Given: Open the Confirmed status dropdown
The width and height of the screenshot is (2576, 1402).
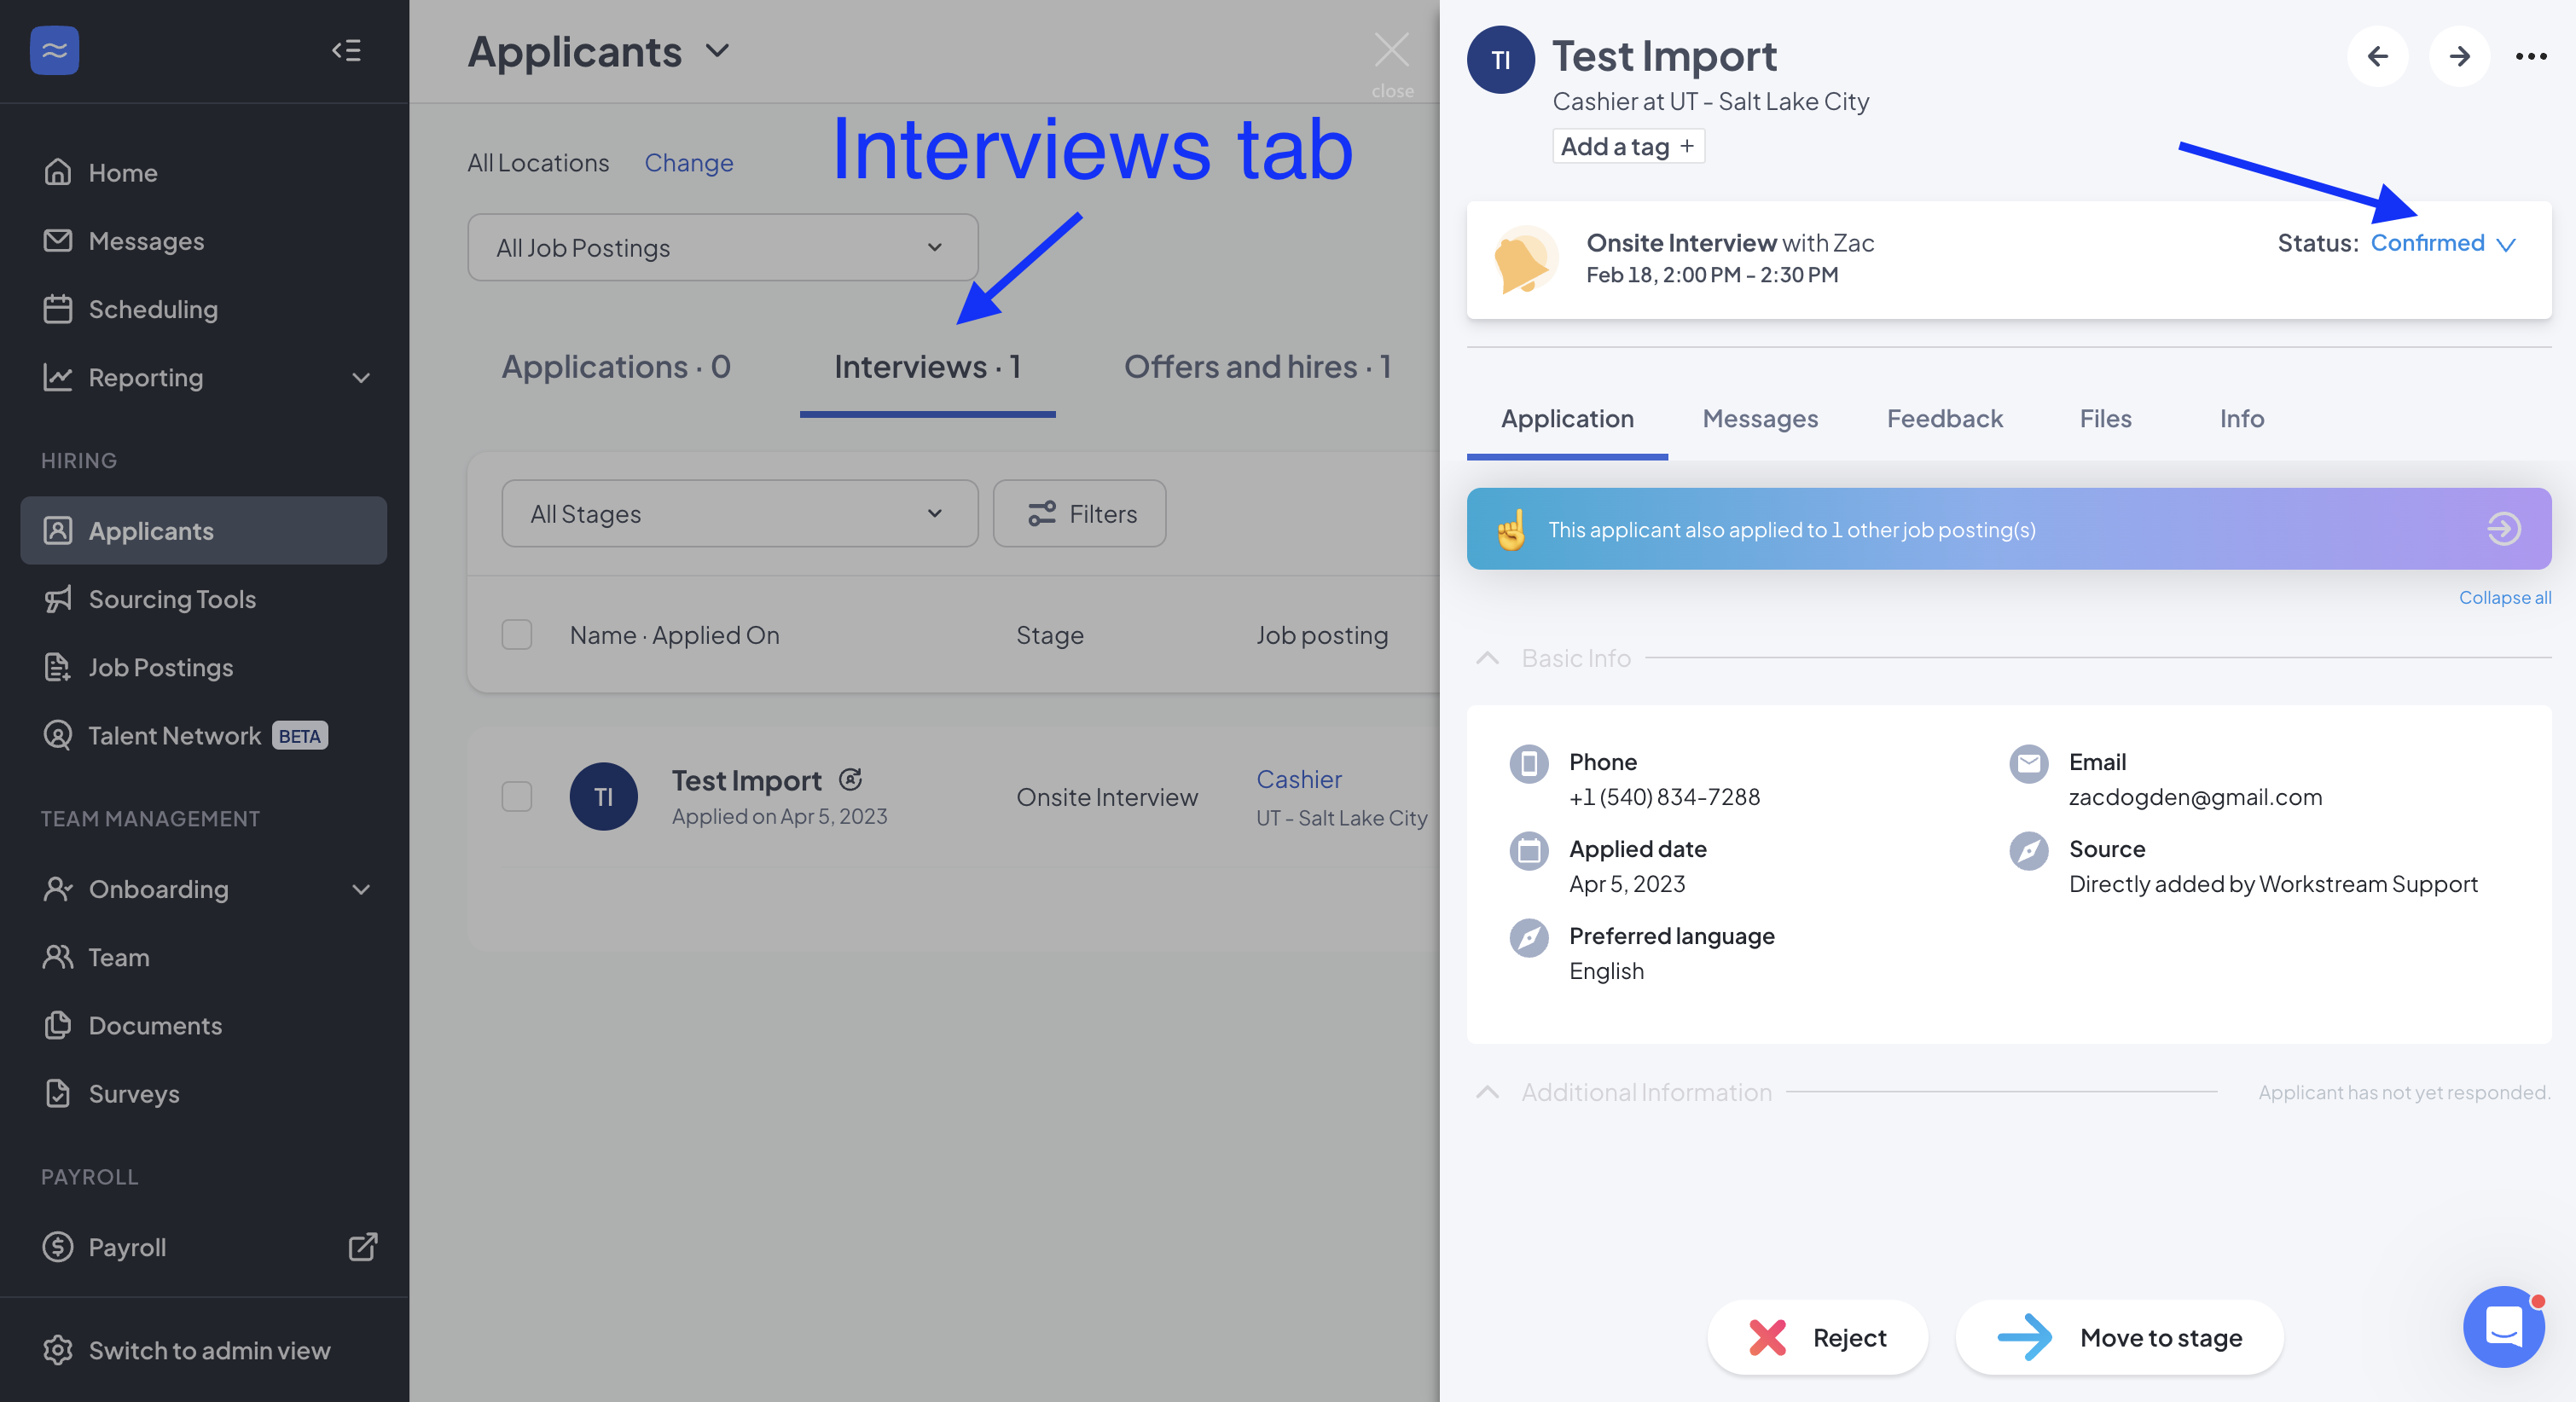Looking at the screenshot, I should click(2442, 243).
